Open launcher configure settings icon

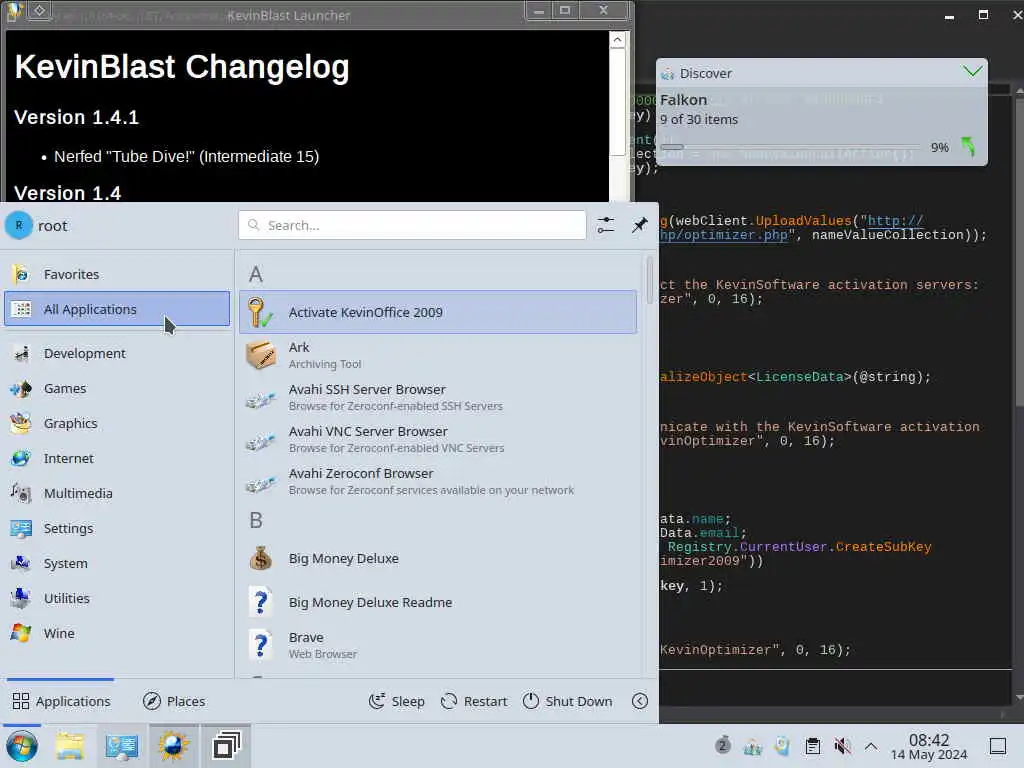605,225
